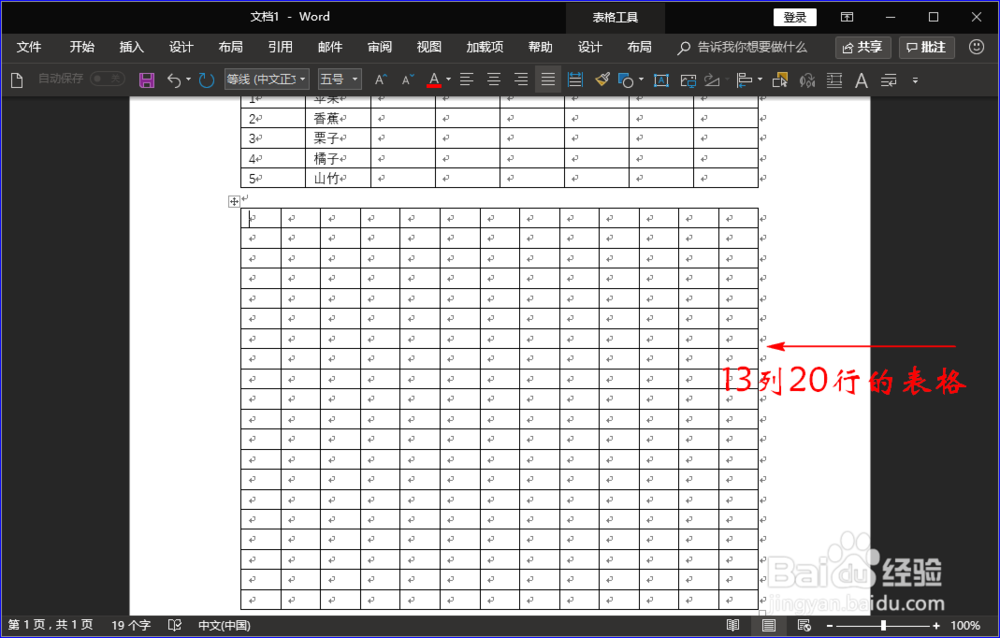Click the 19 个字 word count
Screen dimensions: 1000x638
click(x=131, y=625)
